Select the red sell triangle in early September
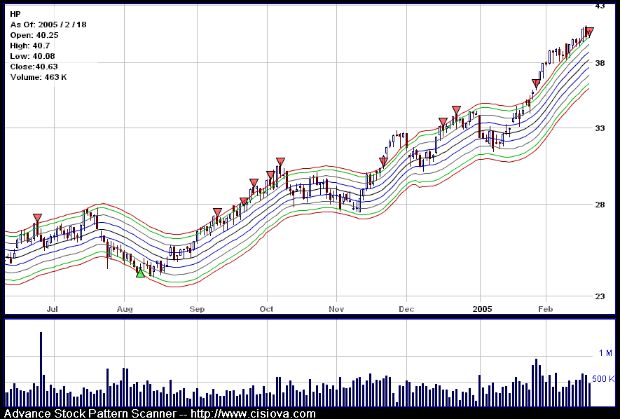 tap(217, 212)
